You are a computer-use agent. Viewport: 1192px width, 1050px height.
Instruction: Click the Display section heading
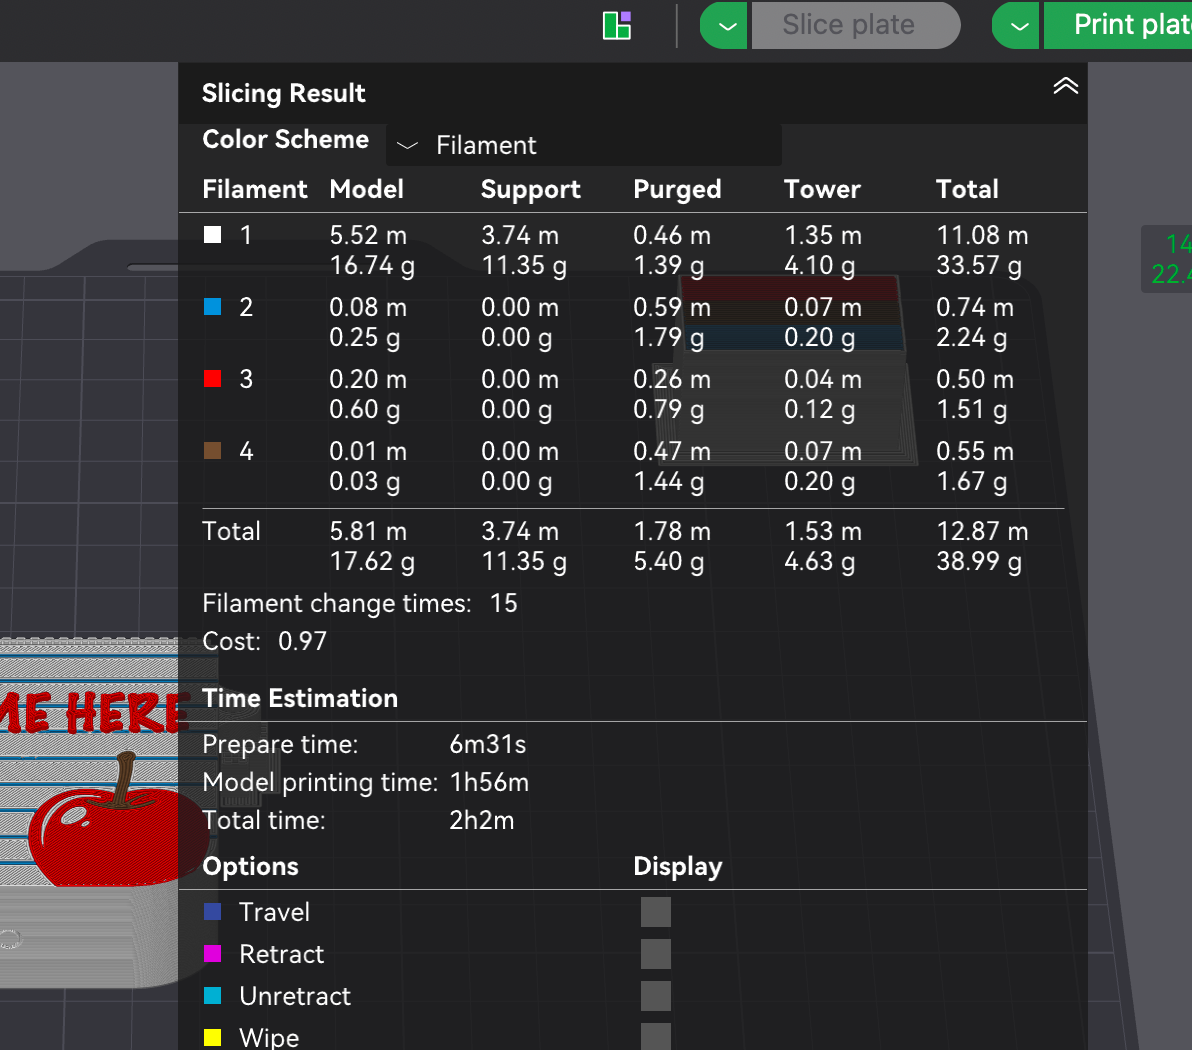(x=677, y=866)
